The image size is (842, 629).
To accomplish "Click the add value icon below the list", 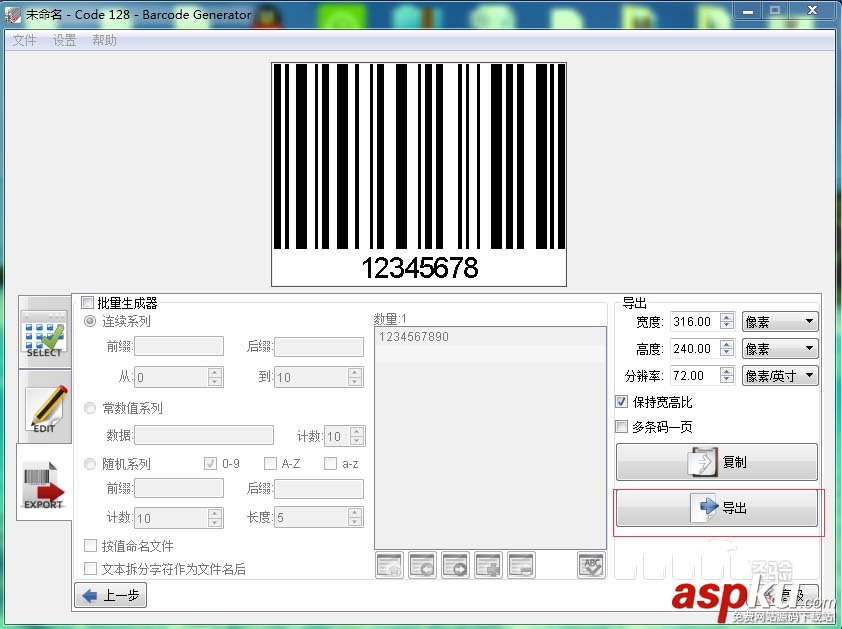I will pyautogui.click(x=488, y=565).
